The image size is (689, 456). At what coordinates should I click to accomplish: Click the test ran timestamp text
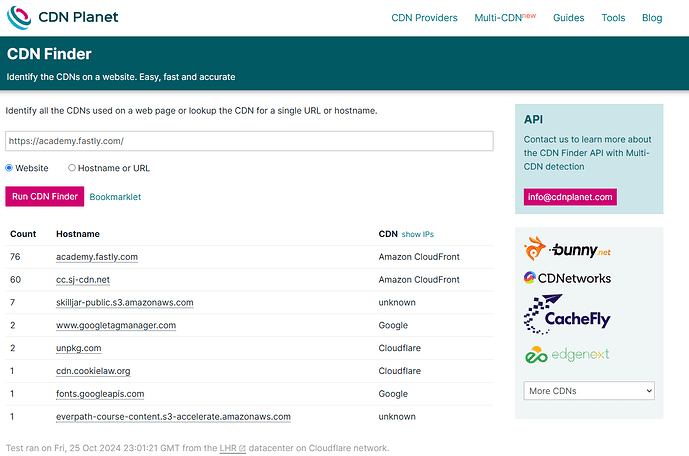coord(197,448)
